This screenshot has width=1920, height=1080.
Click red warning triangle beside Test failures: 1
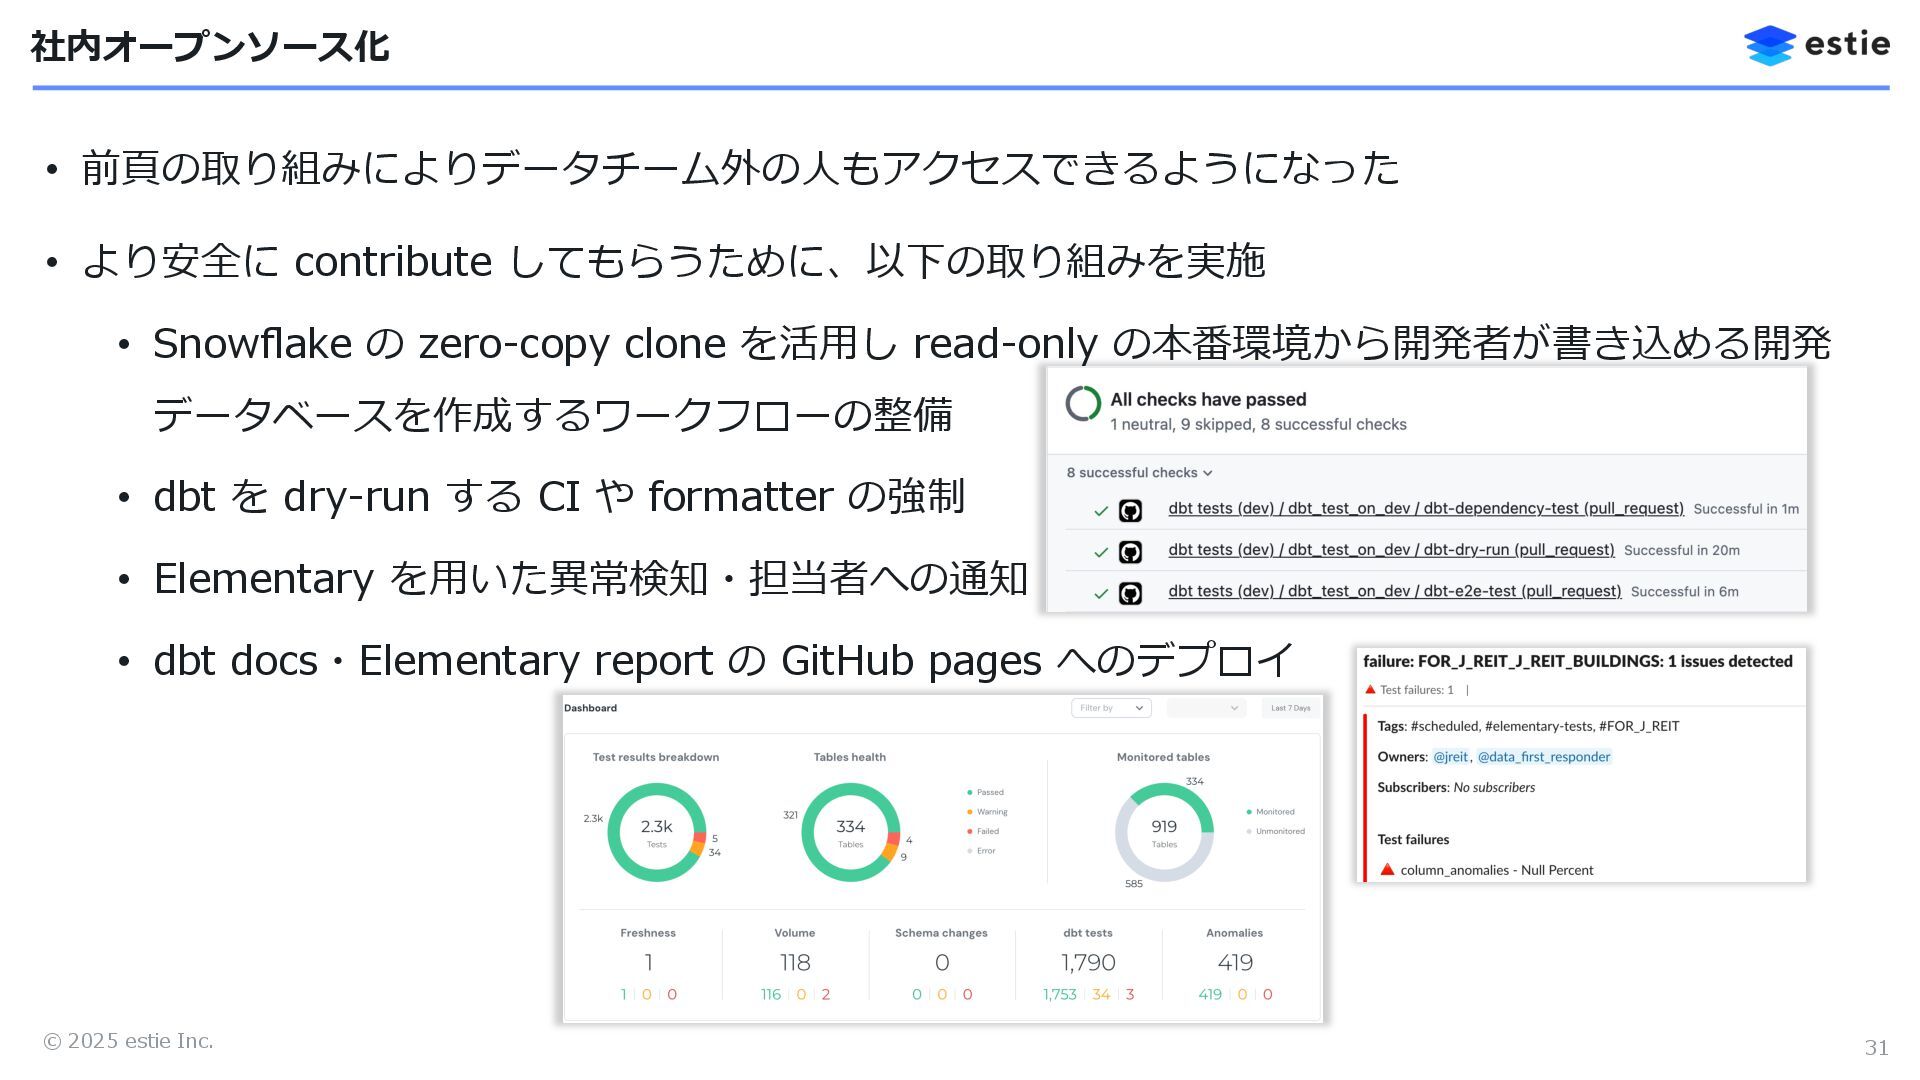point(1371,689)
